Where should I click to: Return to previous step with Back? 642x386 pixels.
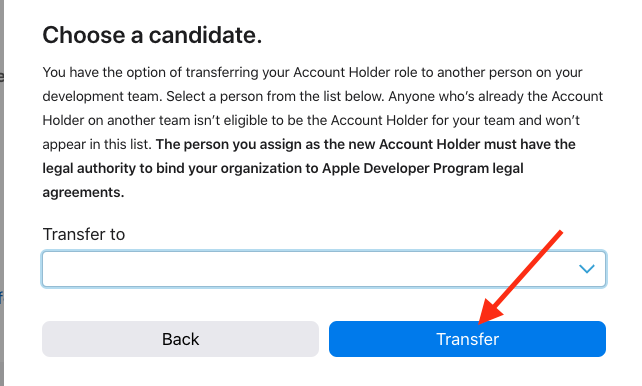(181, 339)
